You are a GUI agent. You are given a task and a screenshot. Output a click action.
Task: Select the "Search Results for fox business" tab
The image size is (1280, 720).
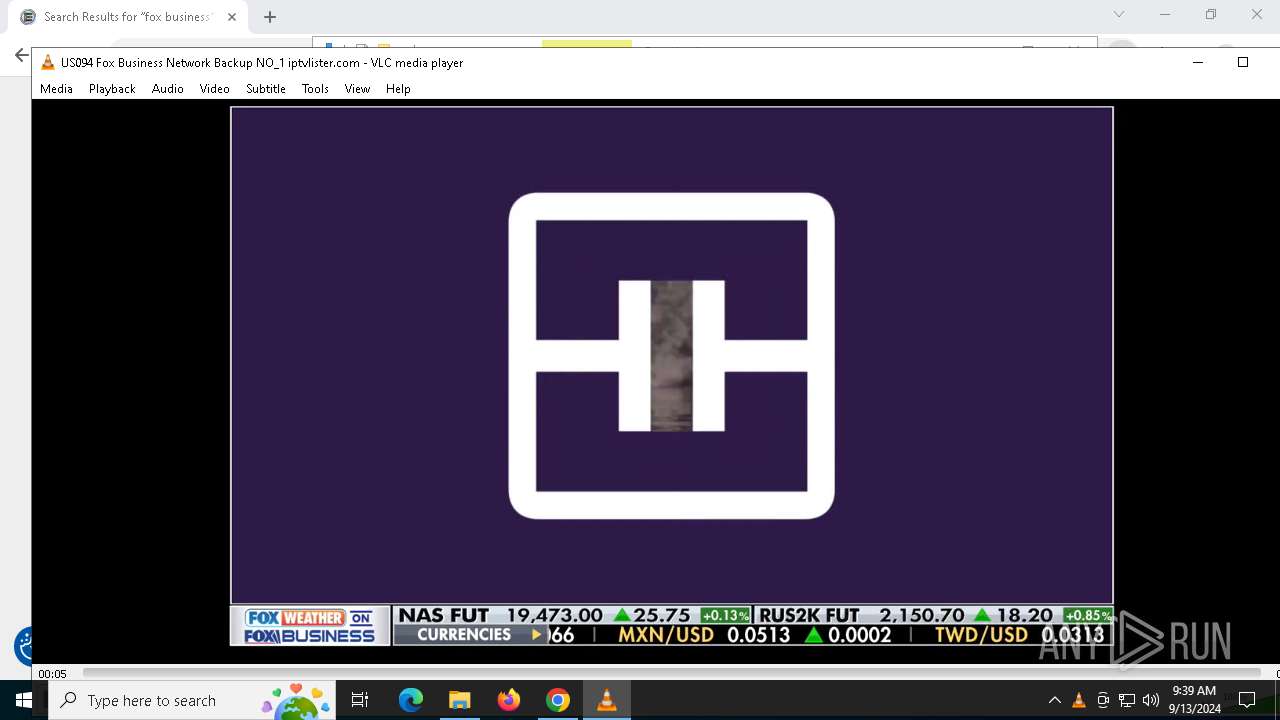(127, 17)
